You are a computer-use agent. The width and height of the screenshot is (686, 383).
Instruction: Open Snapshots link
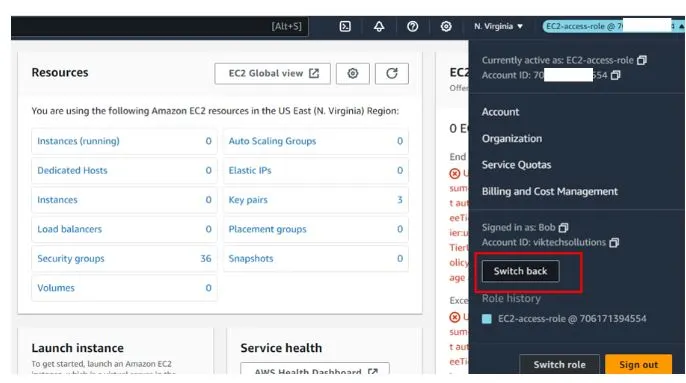point(251,258)
